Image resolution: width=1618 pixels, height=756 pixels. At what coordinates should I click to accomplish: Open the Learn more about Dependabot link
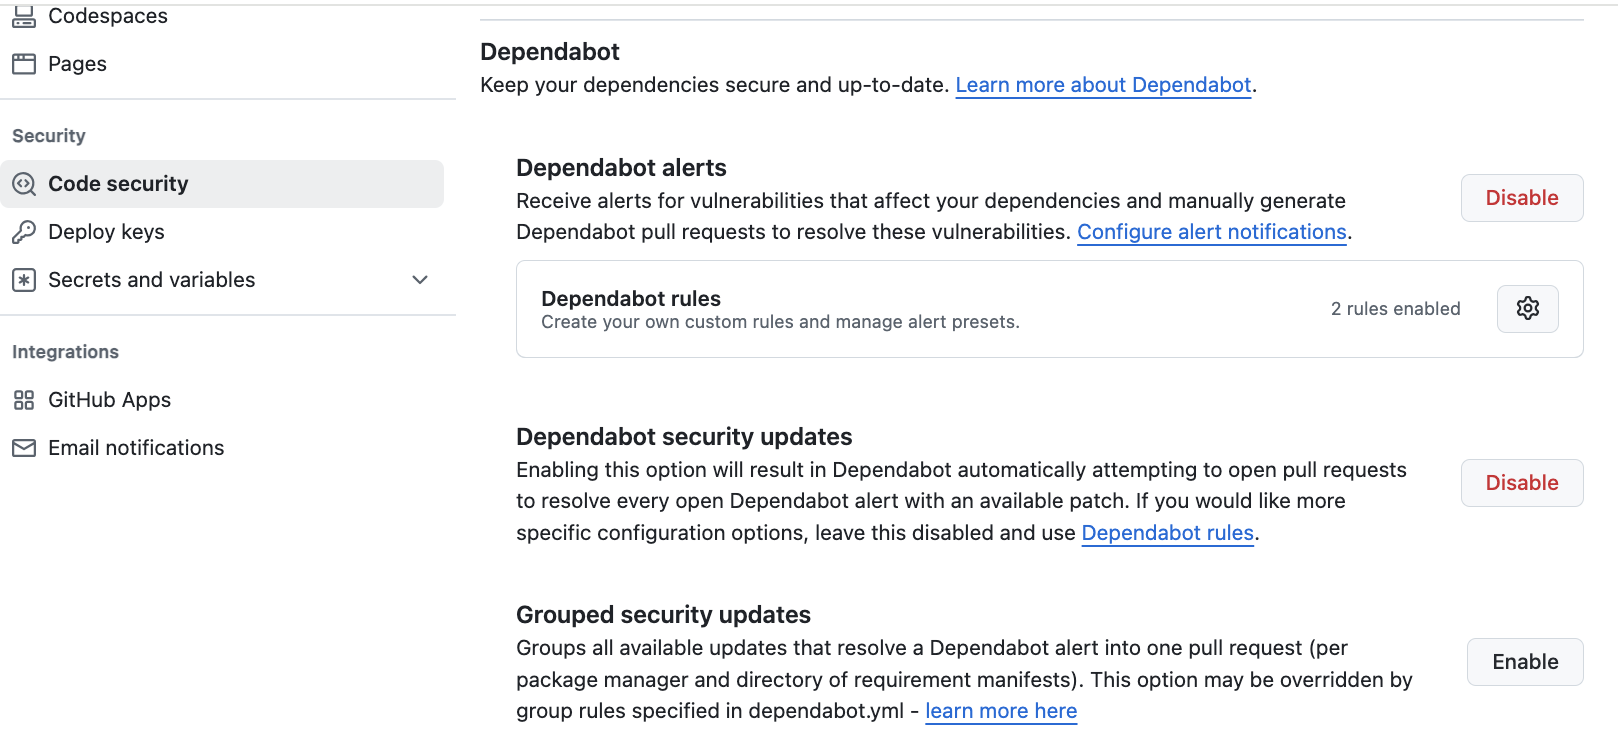[x=1103, y=85]
